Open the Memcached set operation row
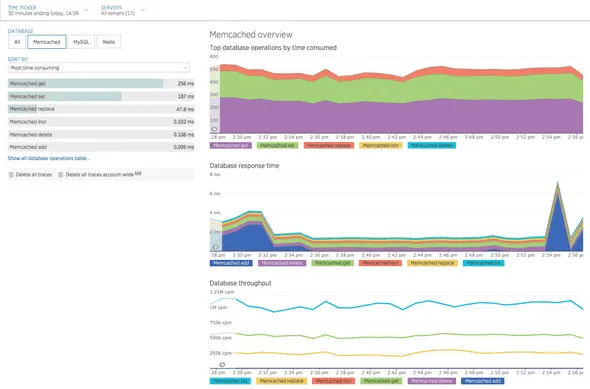 click(101, 96)
